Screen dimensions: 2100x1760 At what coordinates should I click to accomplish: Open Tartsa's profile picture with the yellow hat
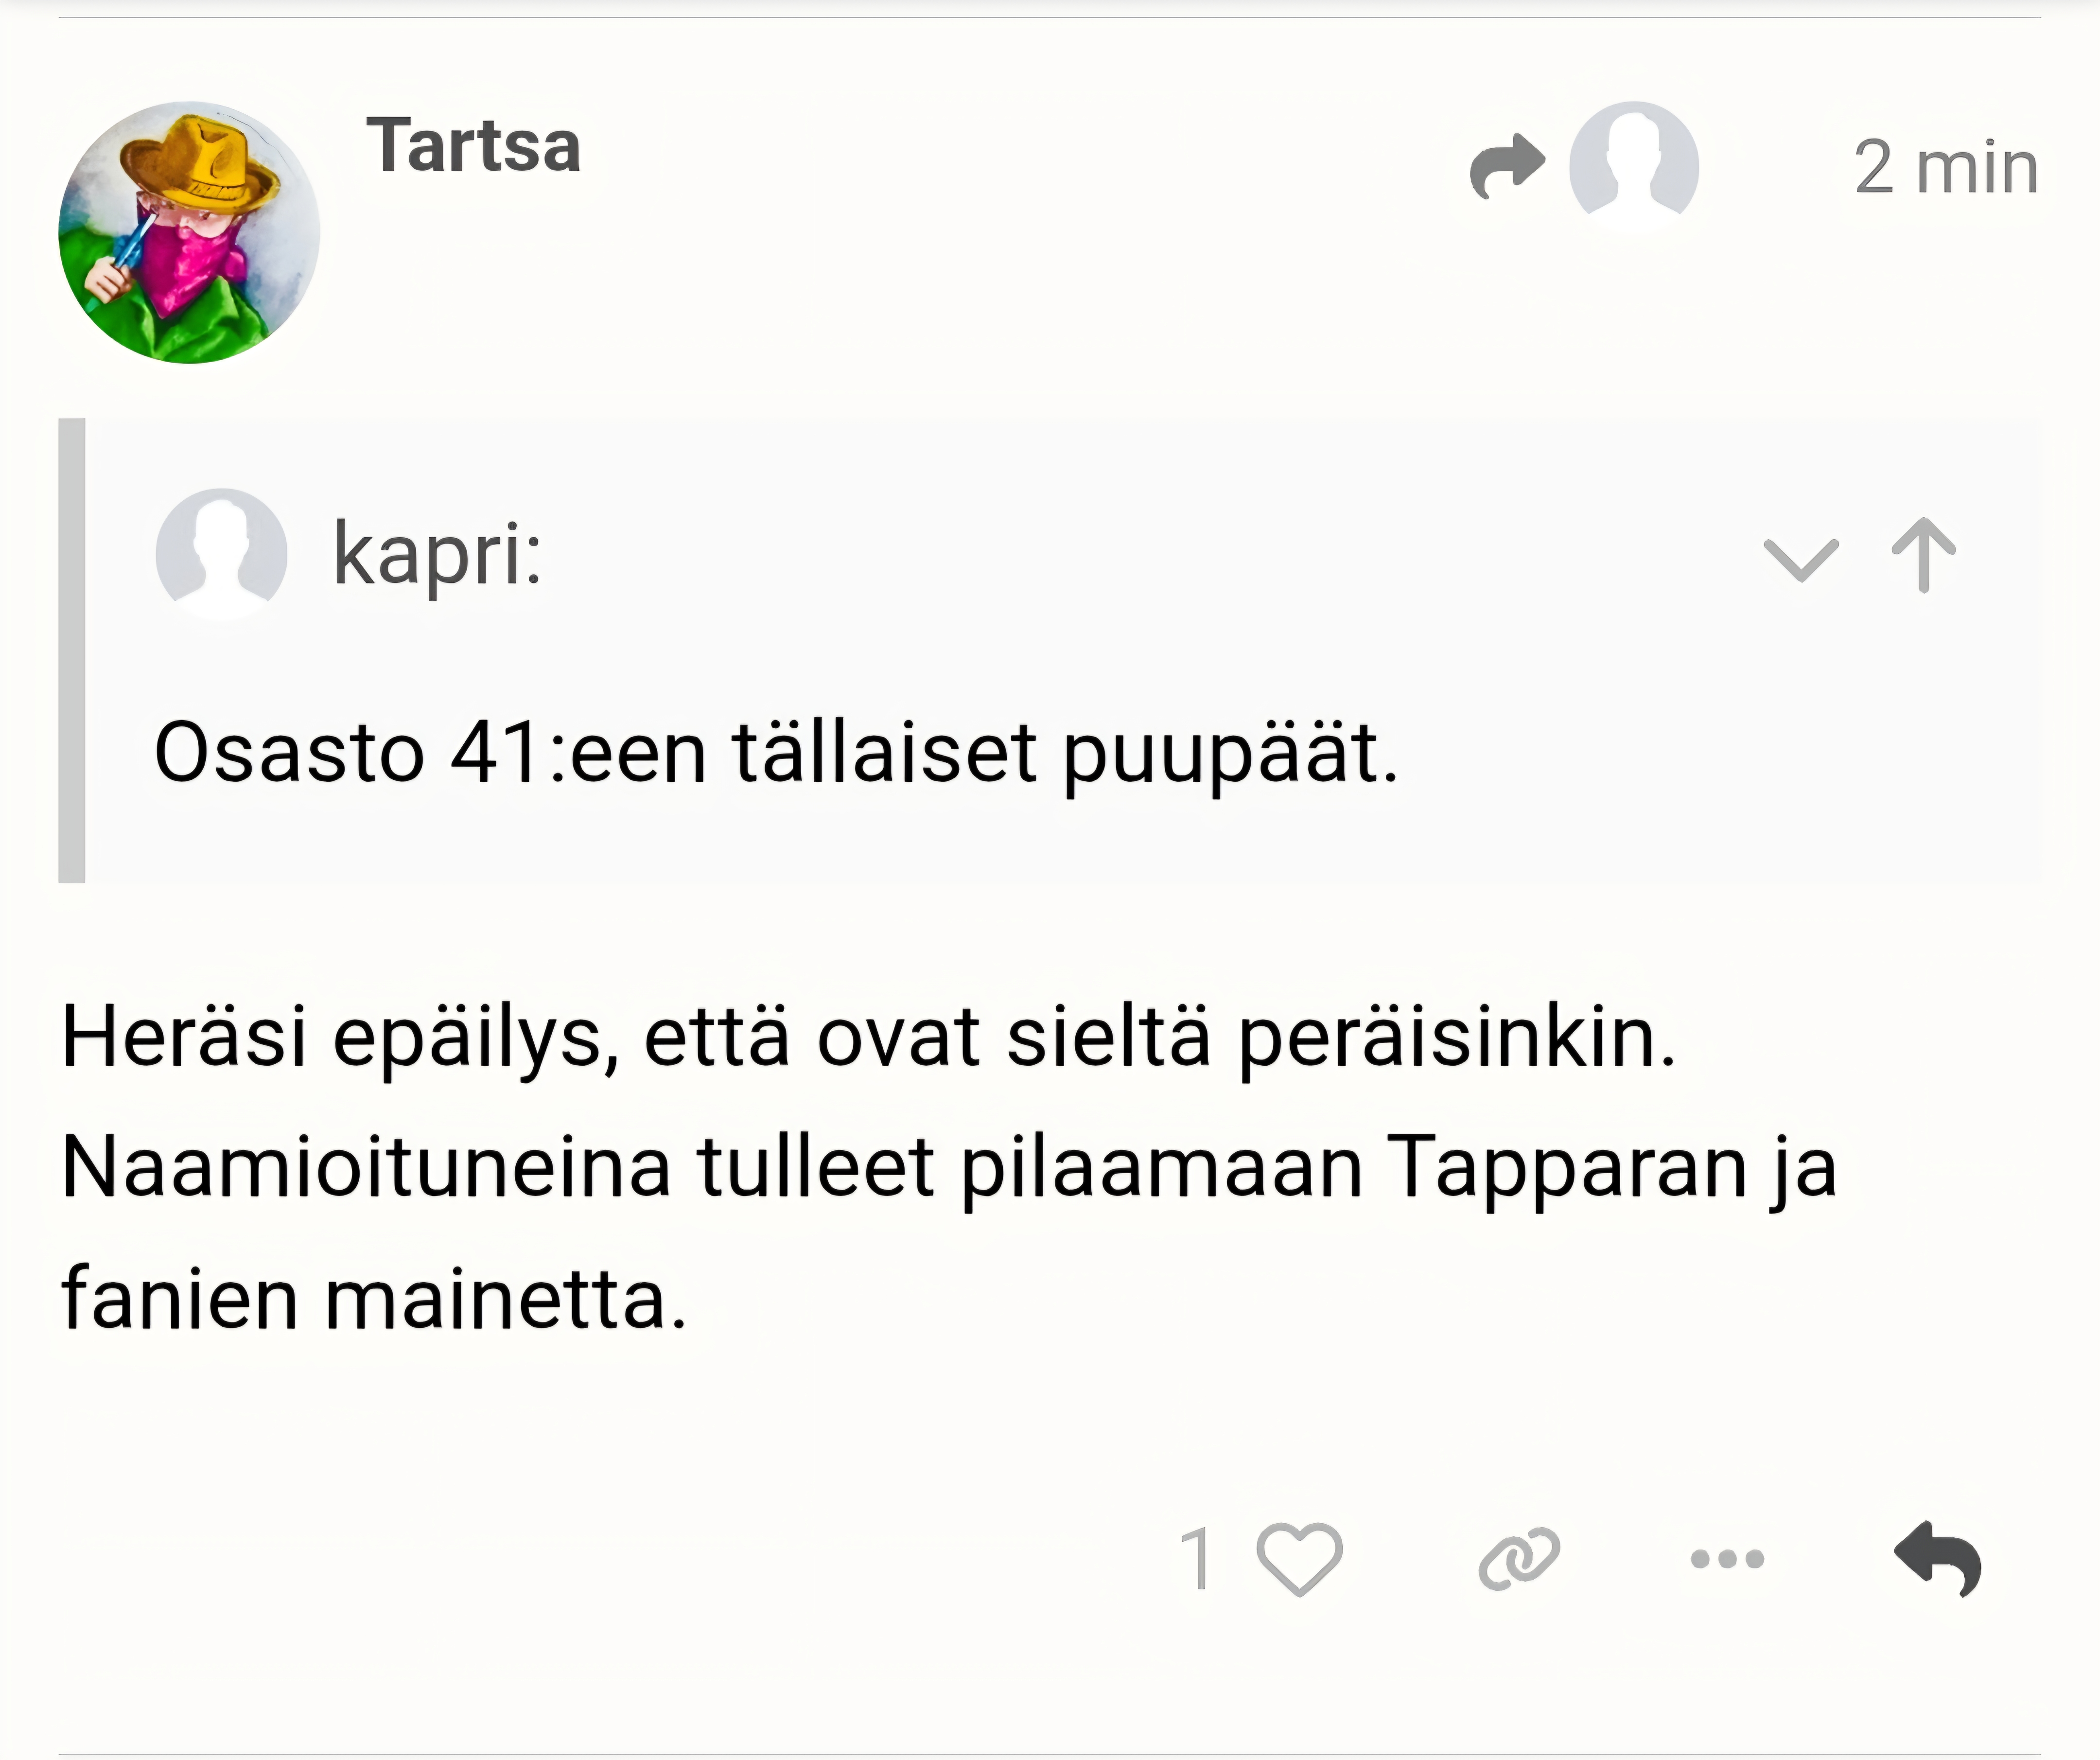coord(189,232)
